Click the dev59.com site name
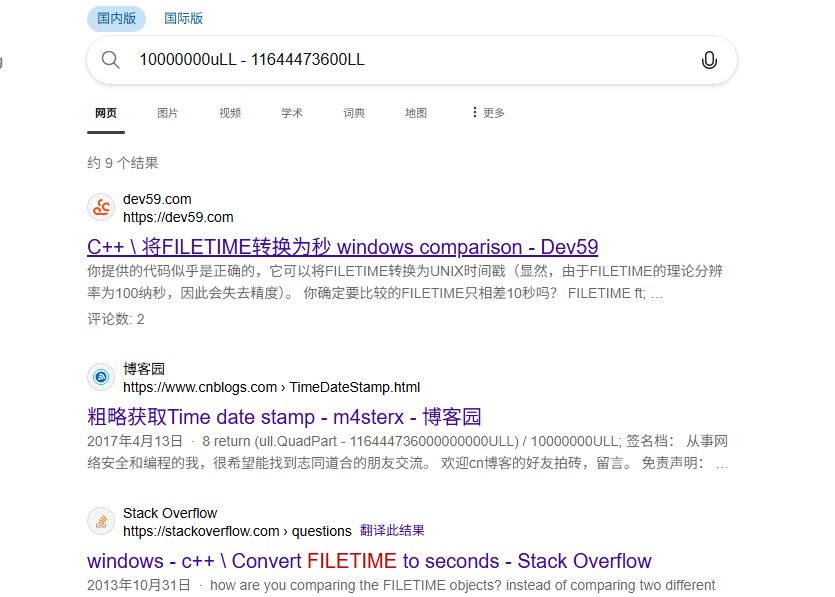Viewport: 835px width, 597px height. (157, 199)
